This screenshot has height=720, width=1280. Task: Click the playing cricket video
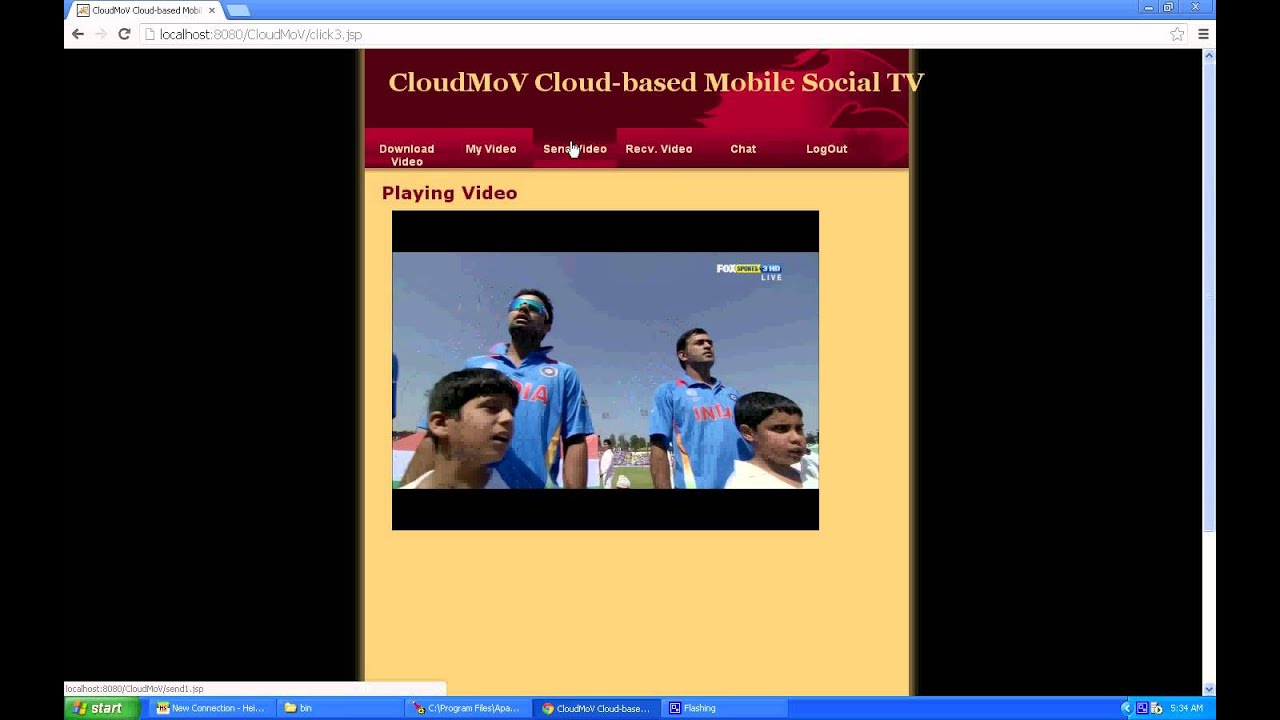pyautogui.click(x=605, y=370)
